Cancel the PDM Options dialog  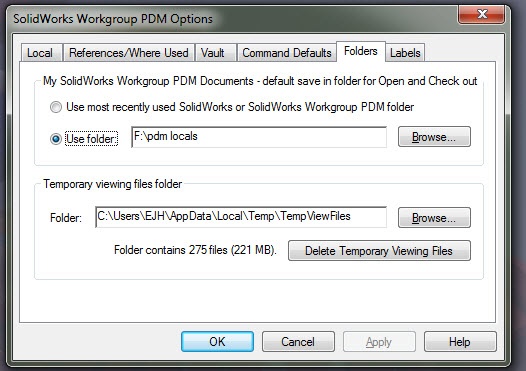coord(298,341)
